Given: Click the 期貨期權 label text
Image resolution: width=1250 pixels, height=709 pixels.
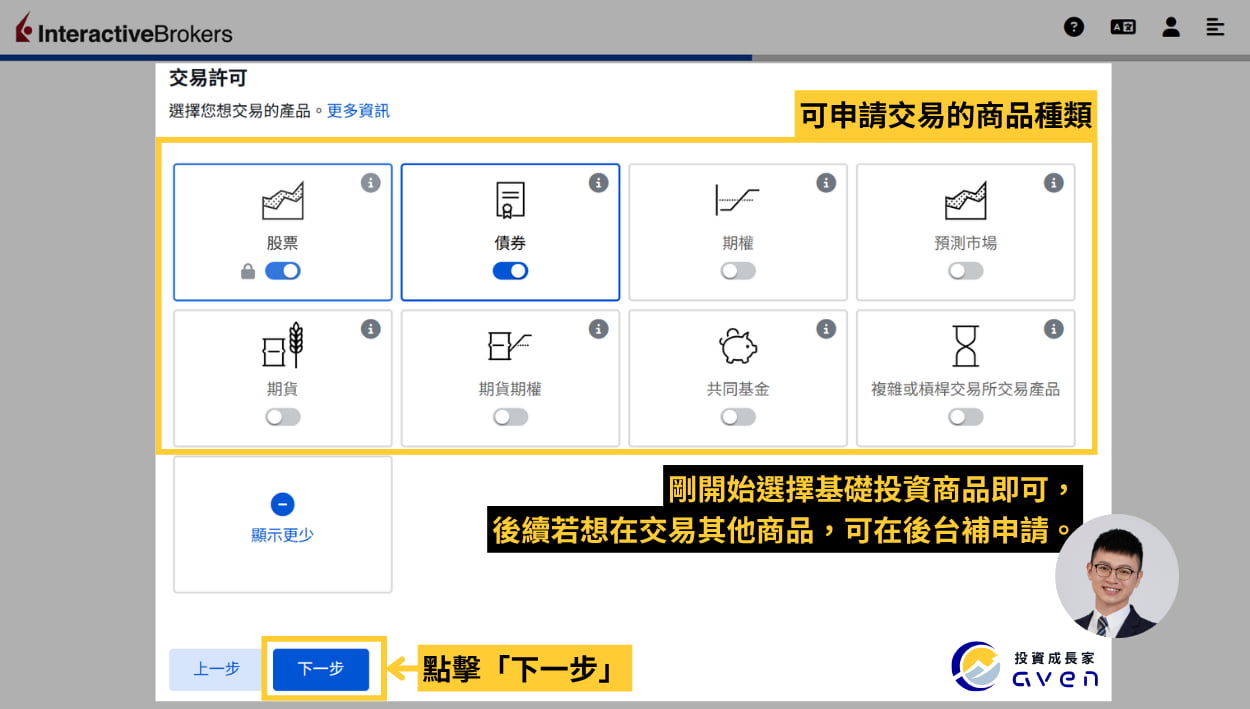Looking at the screenshot, I should pos(510,389).
